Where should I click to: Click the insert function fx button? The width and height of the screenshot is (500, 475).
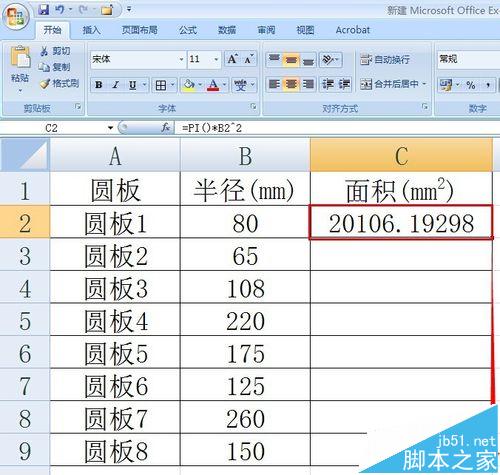tap(166, 127)
